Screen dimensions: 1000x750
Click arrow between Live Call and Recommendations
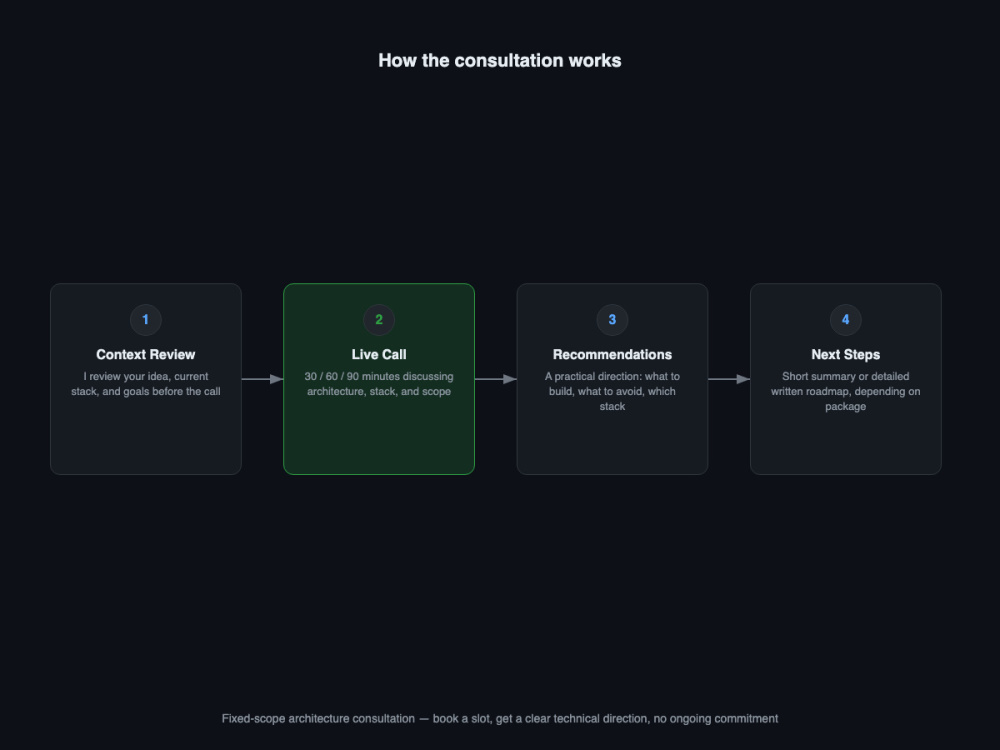tap(496, 379)
